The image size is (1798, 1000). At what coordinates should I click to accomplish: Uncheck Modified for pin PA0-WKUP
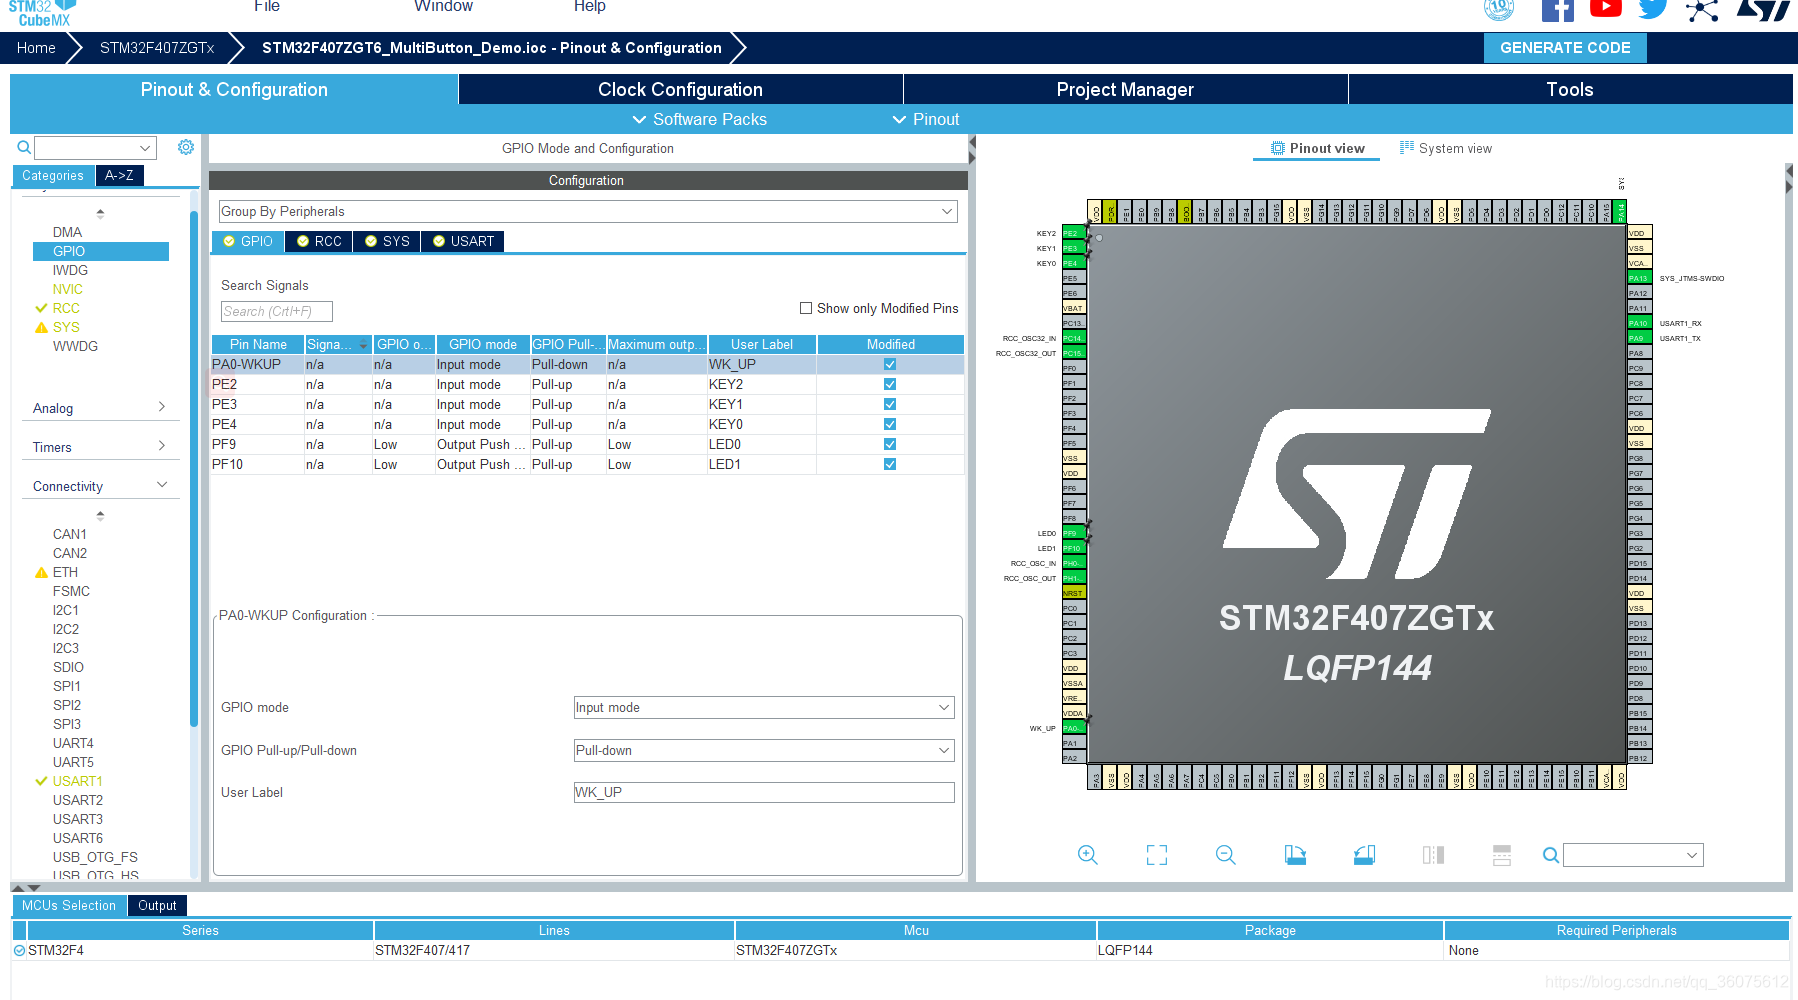[x=889, y=364]
